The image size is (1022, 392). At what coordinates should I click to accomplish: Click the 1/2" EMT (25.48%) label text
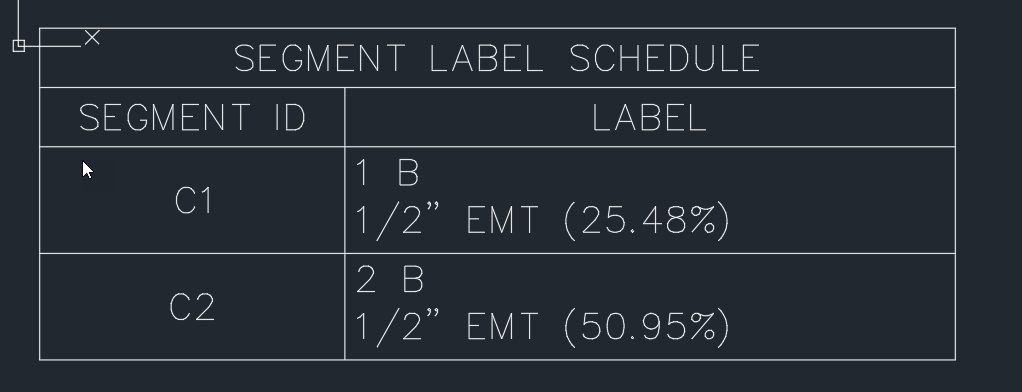(542, 221)
